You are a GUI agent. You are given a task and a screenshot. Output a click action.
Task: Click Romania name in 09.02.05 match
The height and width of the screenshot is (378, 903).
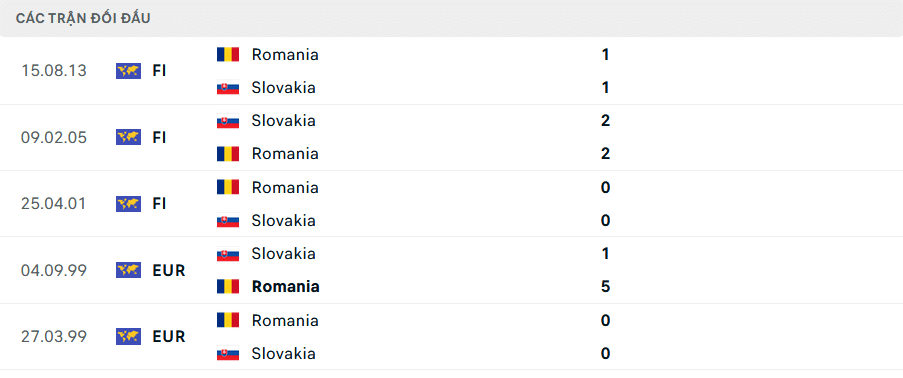click(x=285, y=154)
